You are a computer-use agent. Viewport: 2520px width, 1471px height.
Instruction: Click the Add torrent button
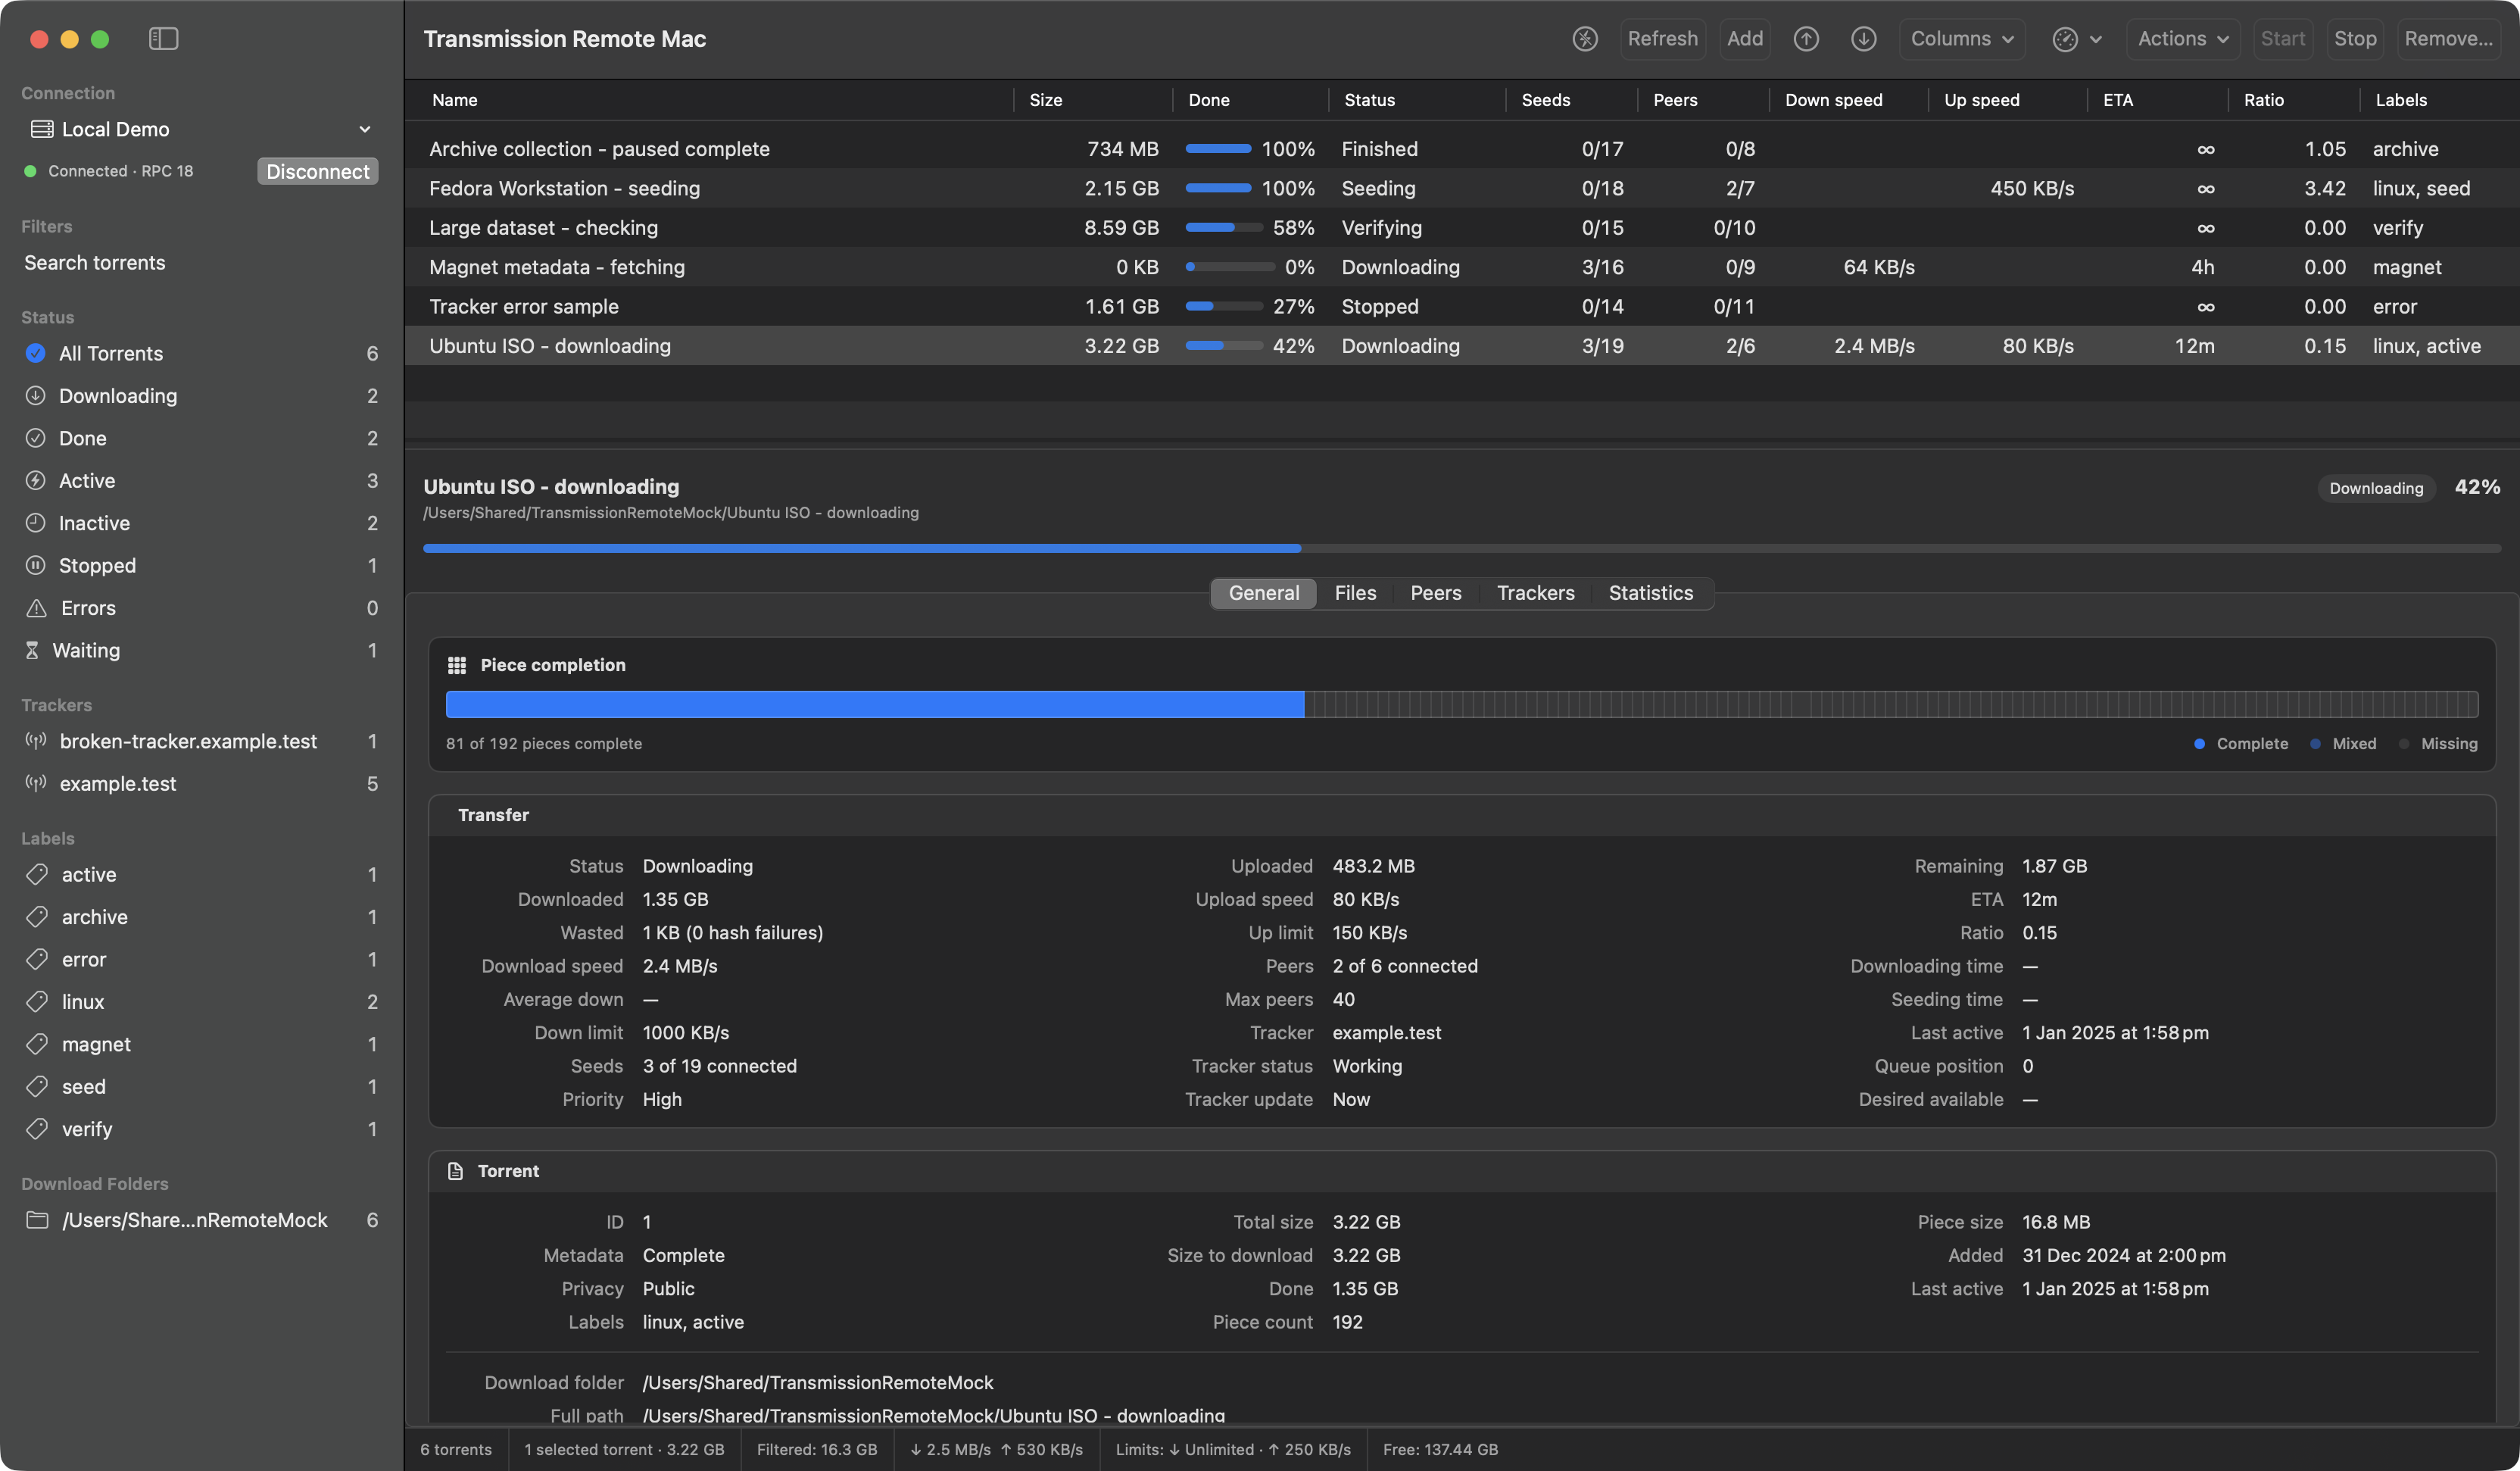coord(1745,39)
